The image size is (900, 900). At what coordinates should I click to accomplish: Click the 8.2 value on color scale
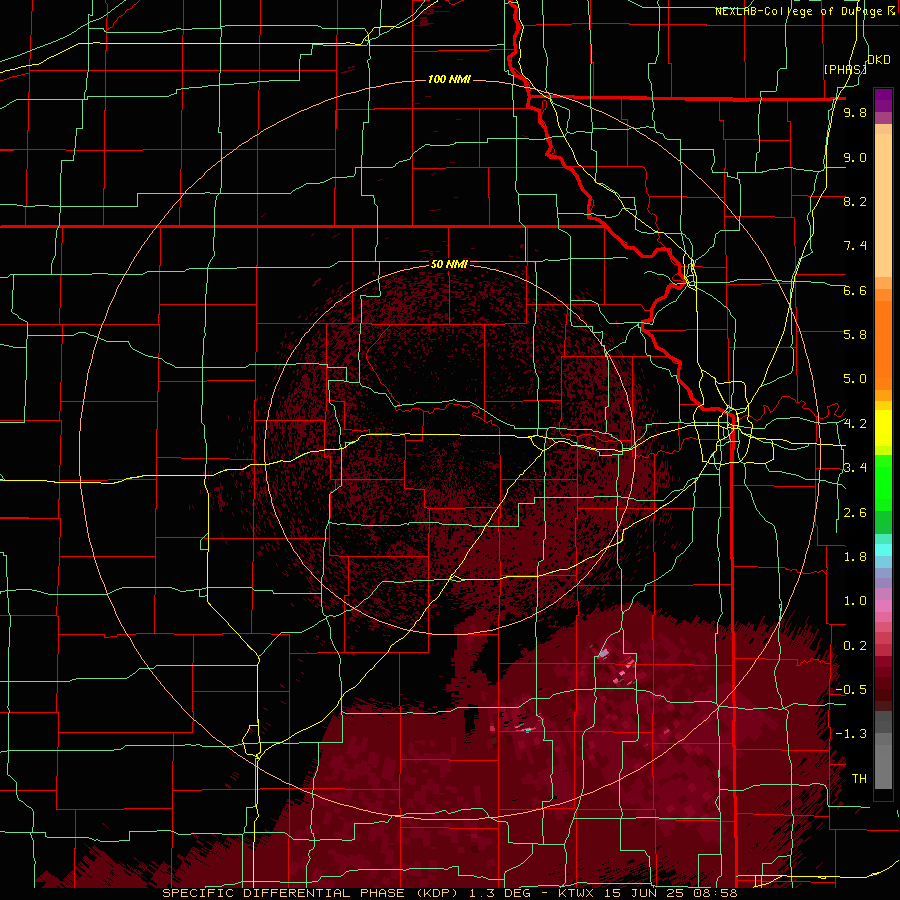855,201
